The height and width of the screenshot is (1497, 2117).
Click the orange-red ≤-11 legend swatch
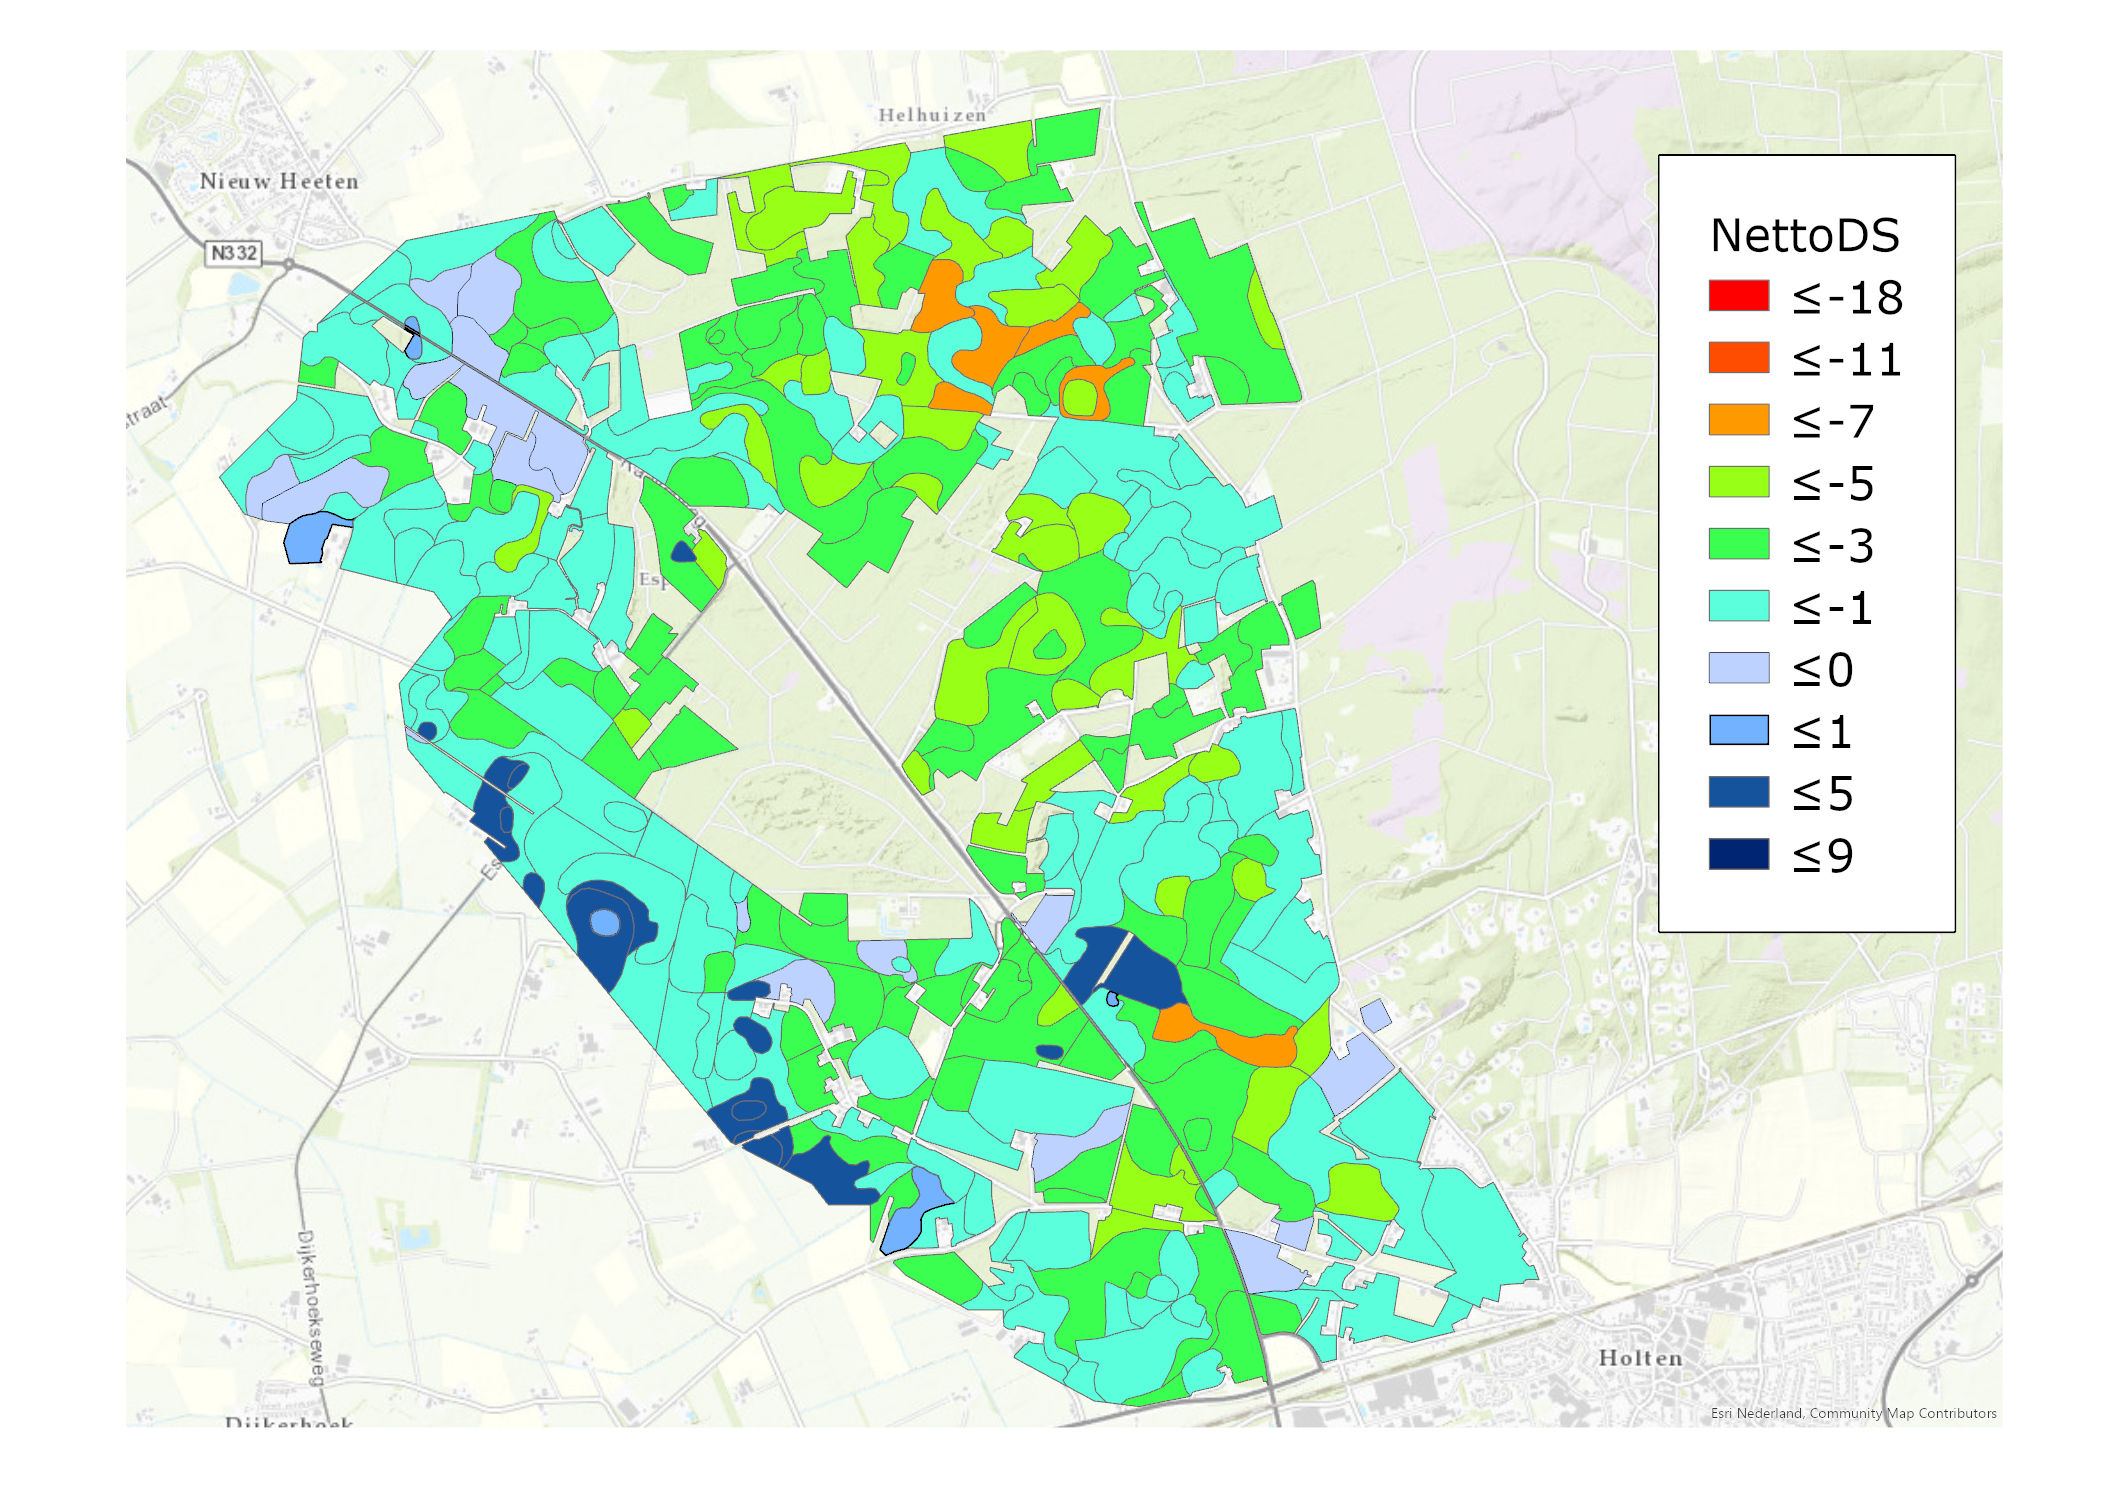pyautogui.click(x=1738, y=358)
